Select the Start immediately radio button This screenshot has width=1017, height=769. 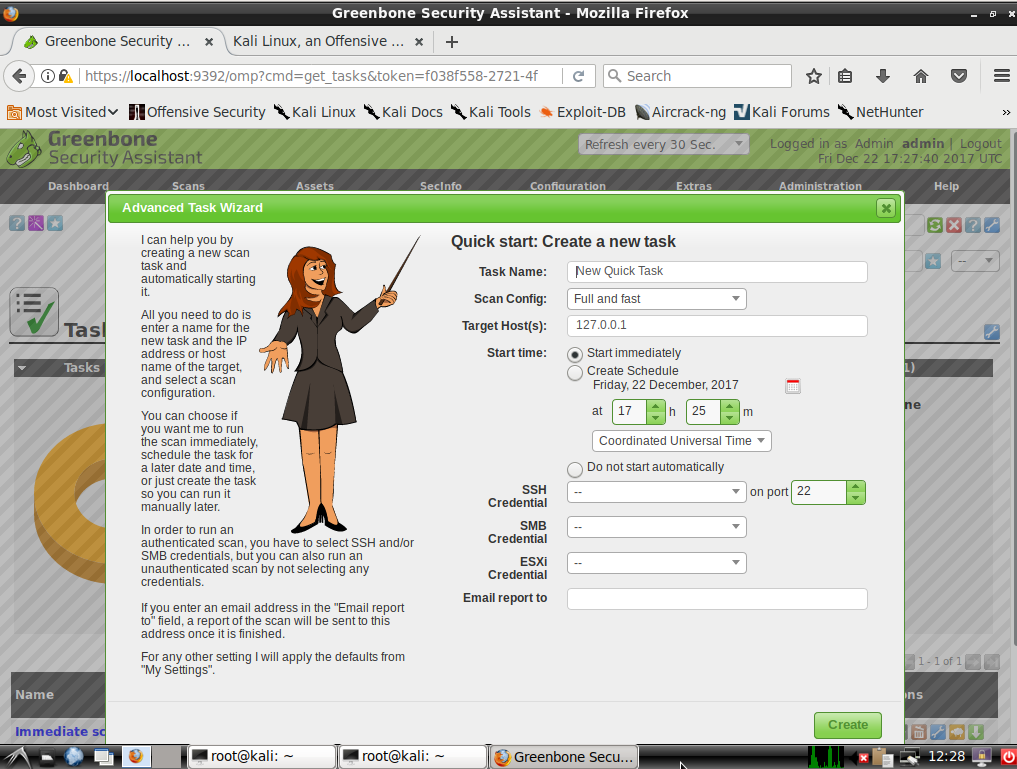pos(575,354)
